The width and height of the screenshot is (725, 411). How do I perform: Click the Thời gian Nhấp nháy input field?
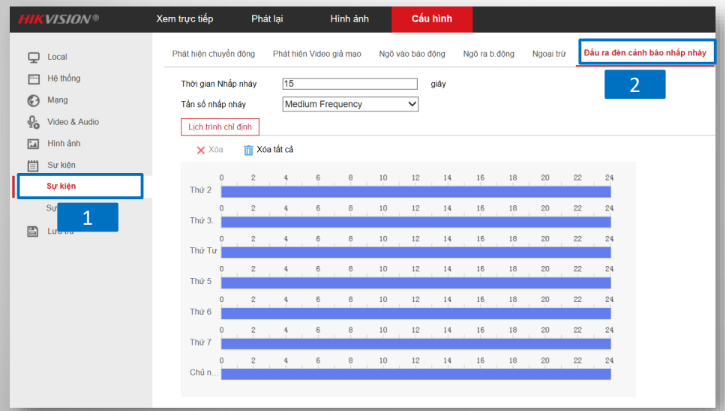click(x=349, y=84)
